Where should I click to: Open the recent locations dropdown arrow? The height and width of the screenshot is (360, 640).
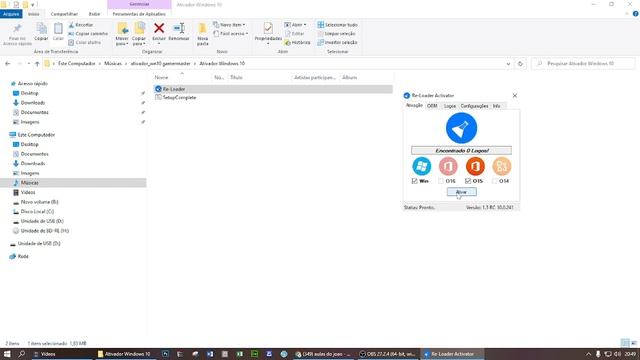29,64
